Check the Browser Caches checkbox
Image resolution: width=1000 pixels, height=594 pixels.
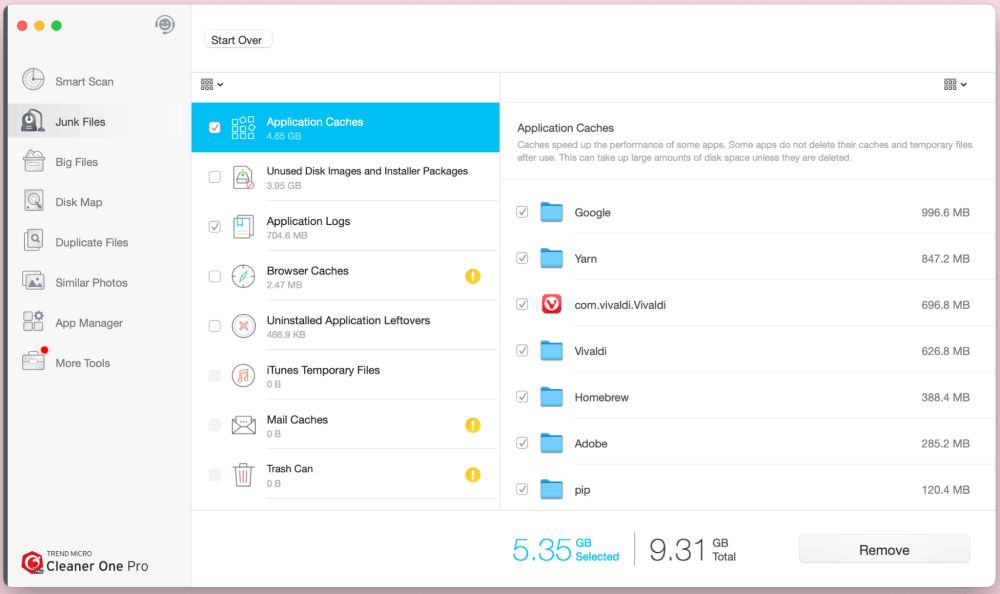tap(215, 276)
